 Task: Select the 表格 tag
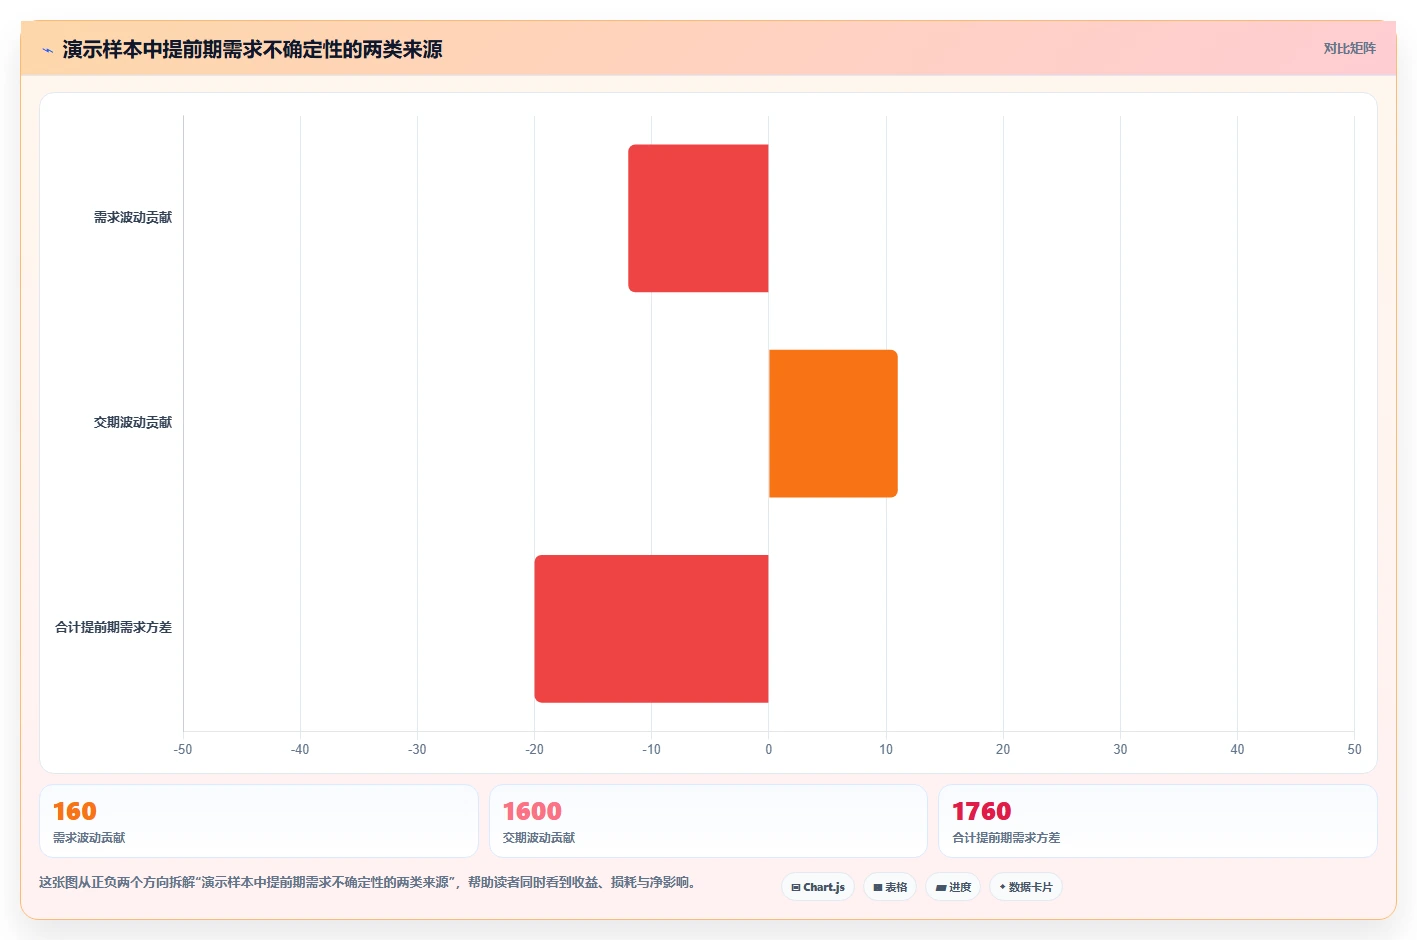(890, 887)
